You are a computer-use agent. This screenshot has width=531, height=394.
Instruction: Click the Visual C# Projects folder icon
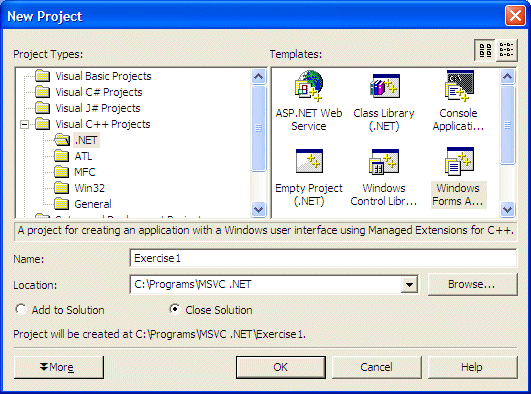43,92
